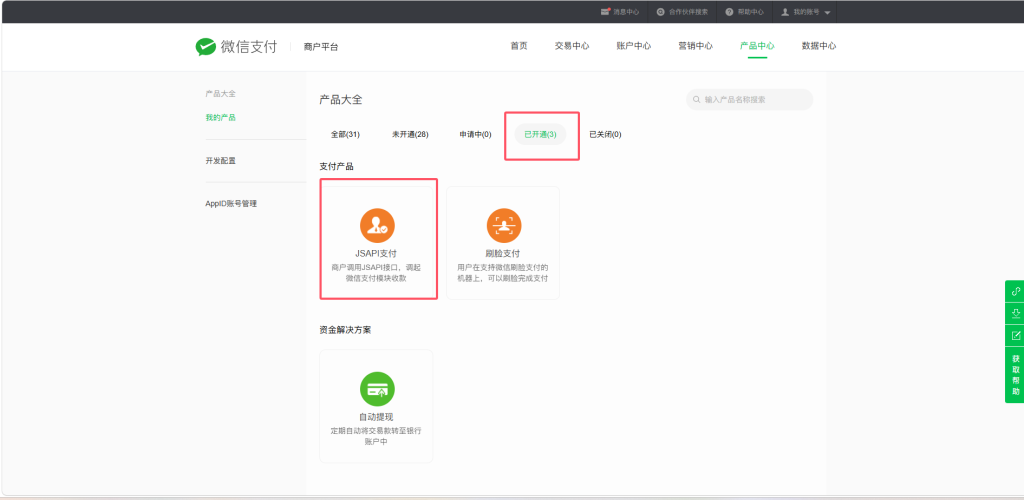Open the 消息中心 message icon

605,12
